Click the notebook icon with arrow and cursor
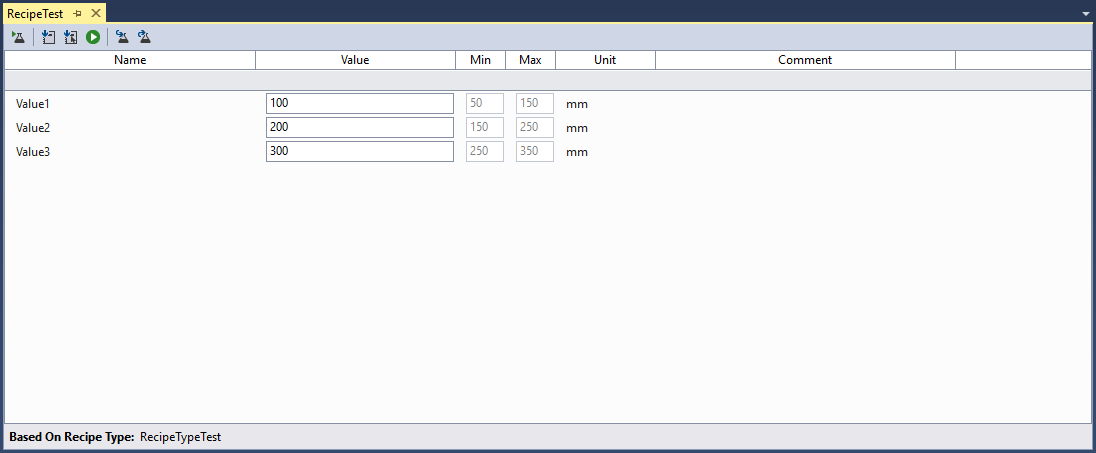 pyautogui.click(x=71, y=38)
